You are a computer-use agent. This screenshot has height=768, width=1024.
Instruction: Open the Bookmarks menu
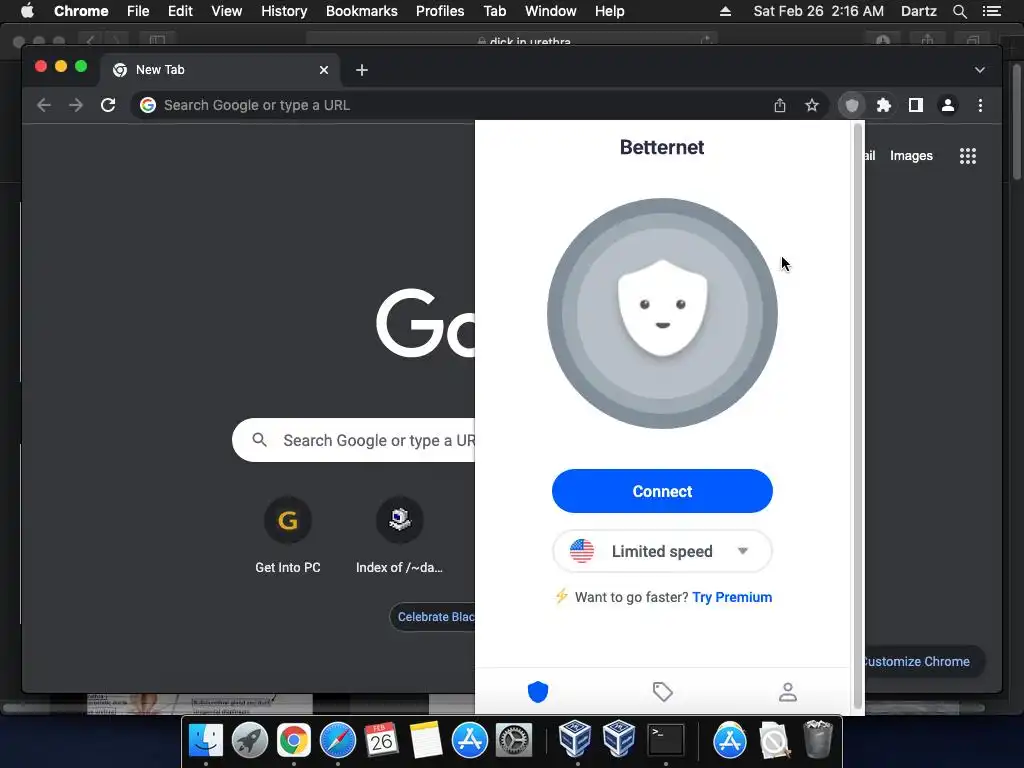[362, 11]
